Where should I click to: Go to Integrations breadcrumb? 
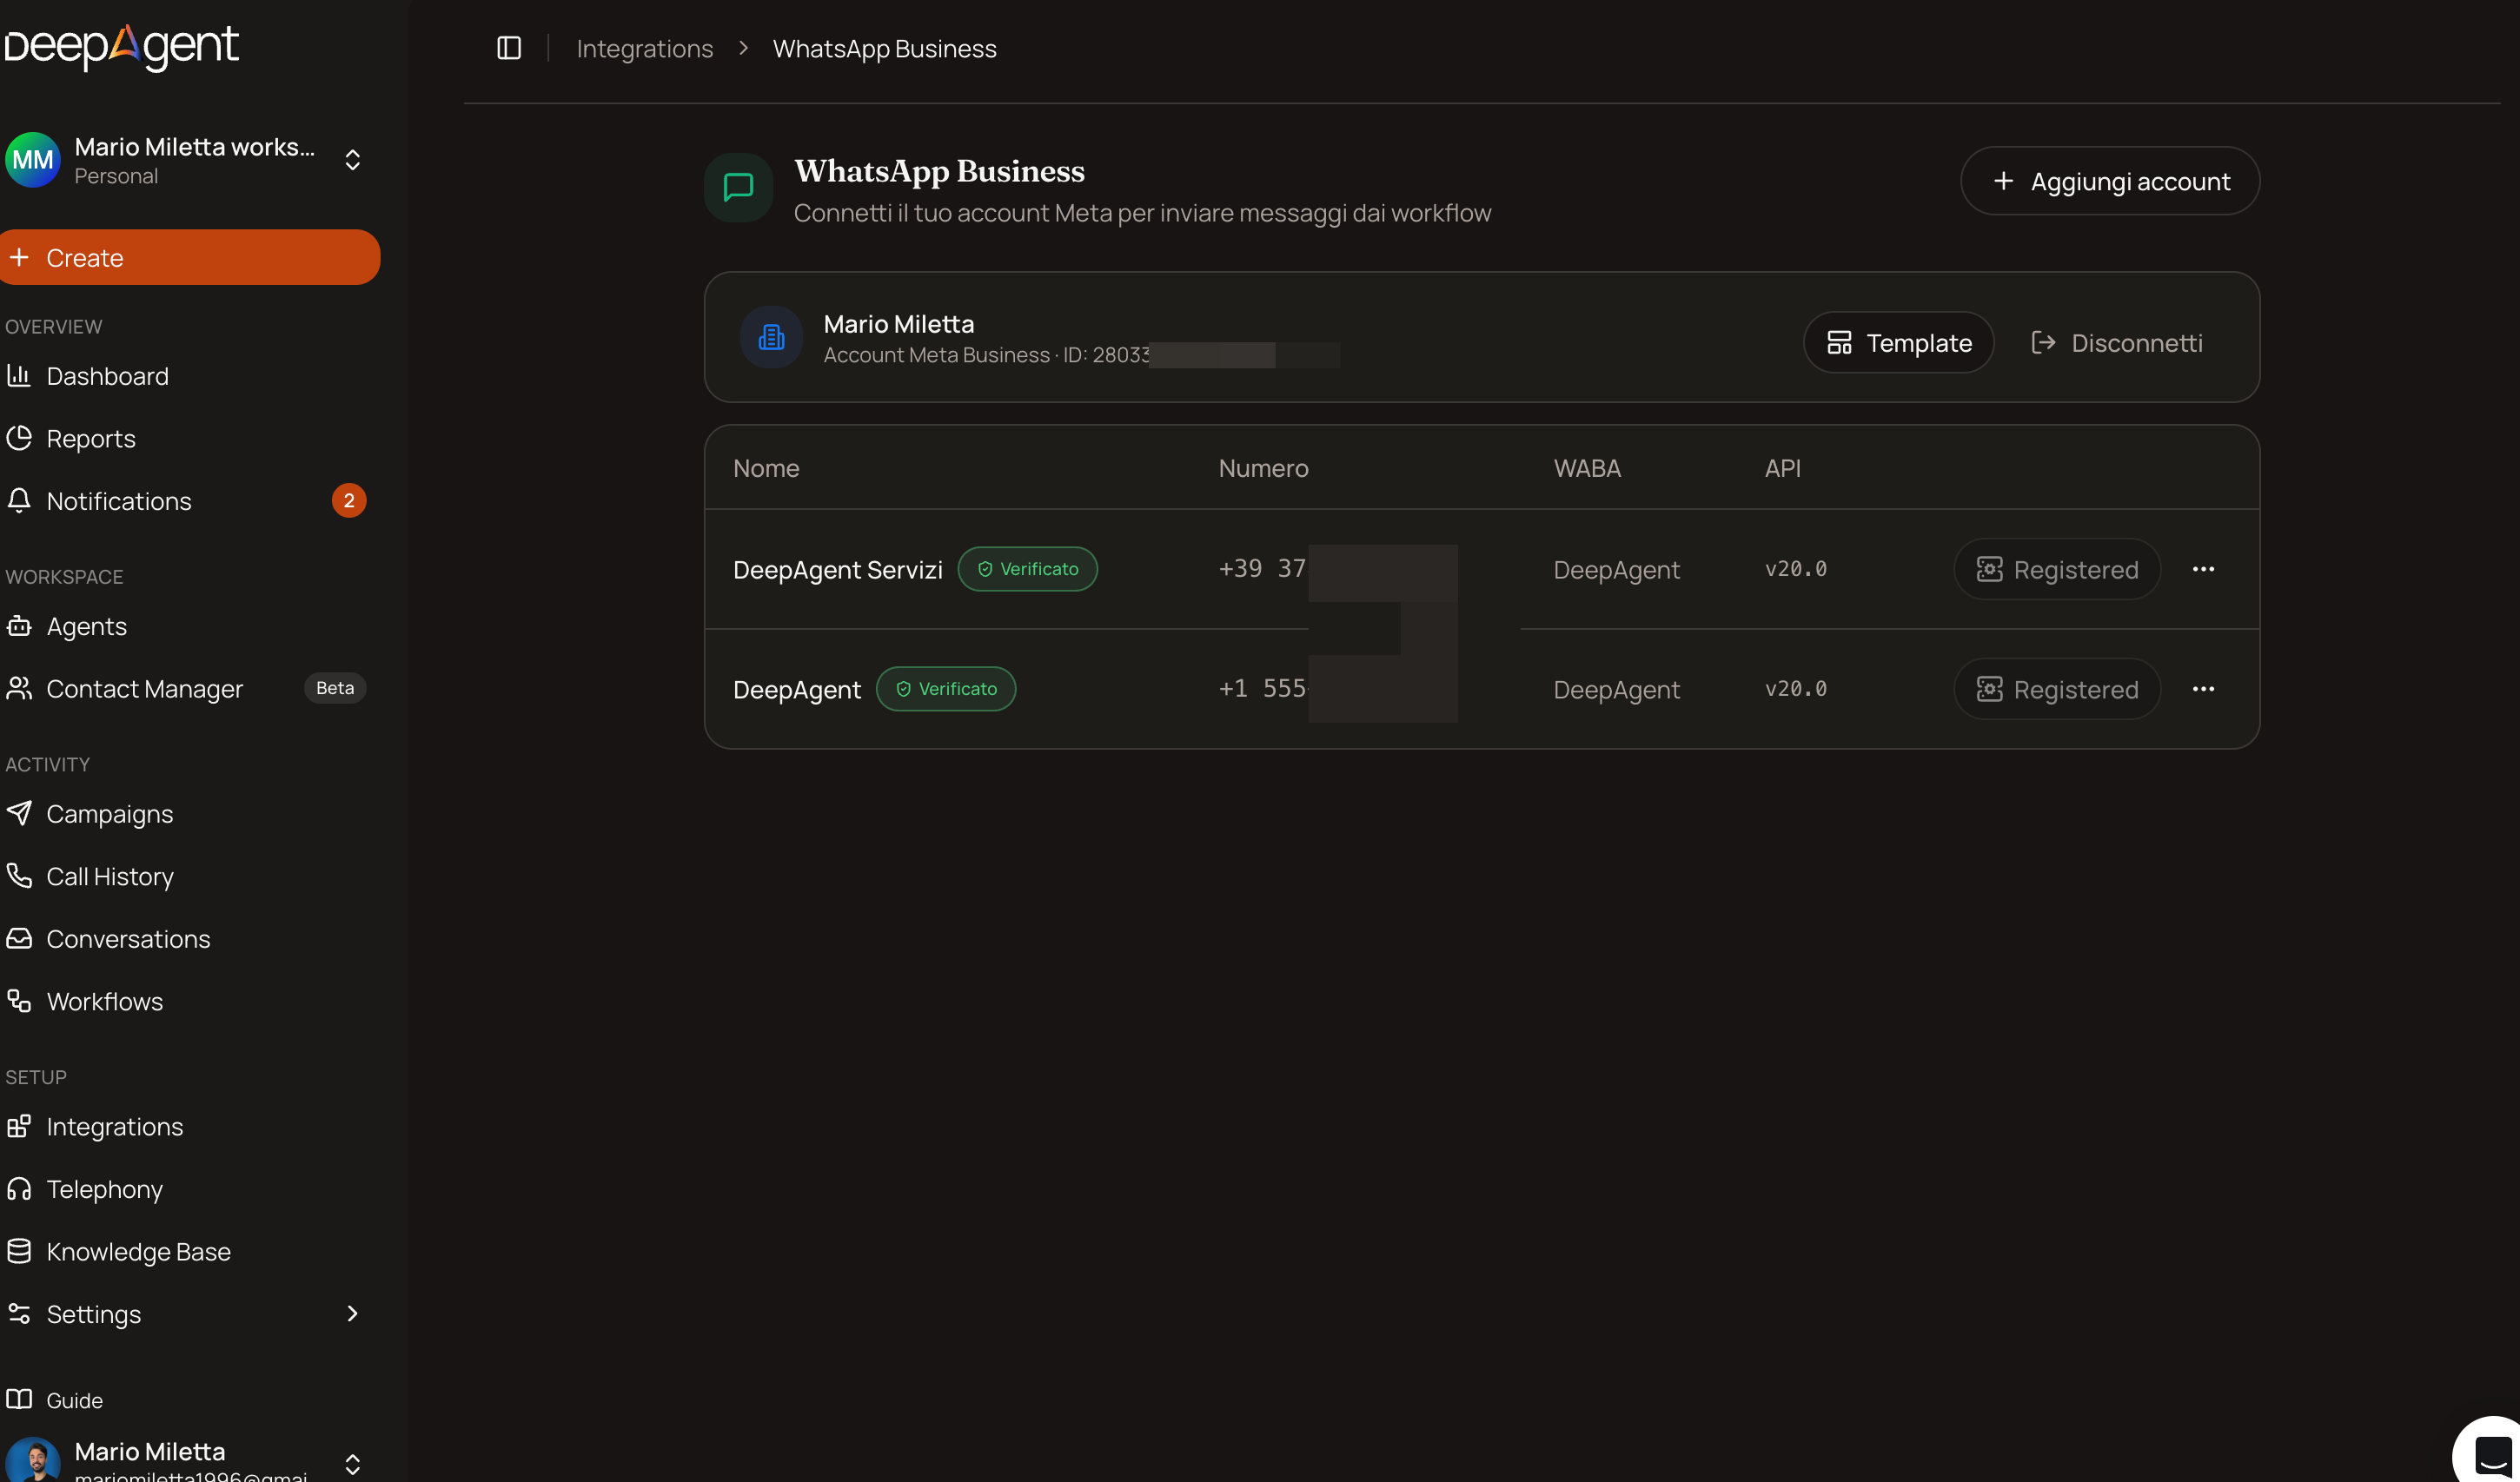pos(645,48)
